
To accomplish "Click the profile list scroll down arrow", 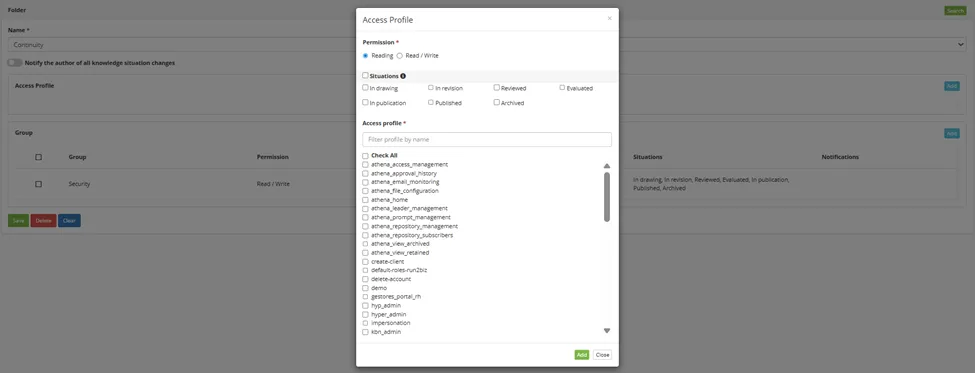I will coord(607,331).
